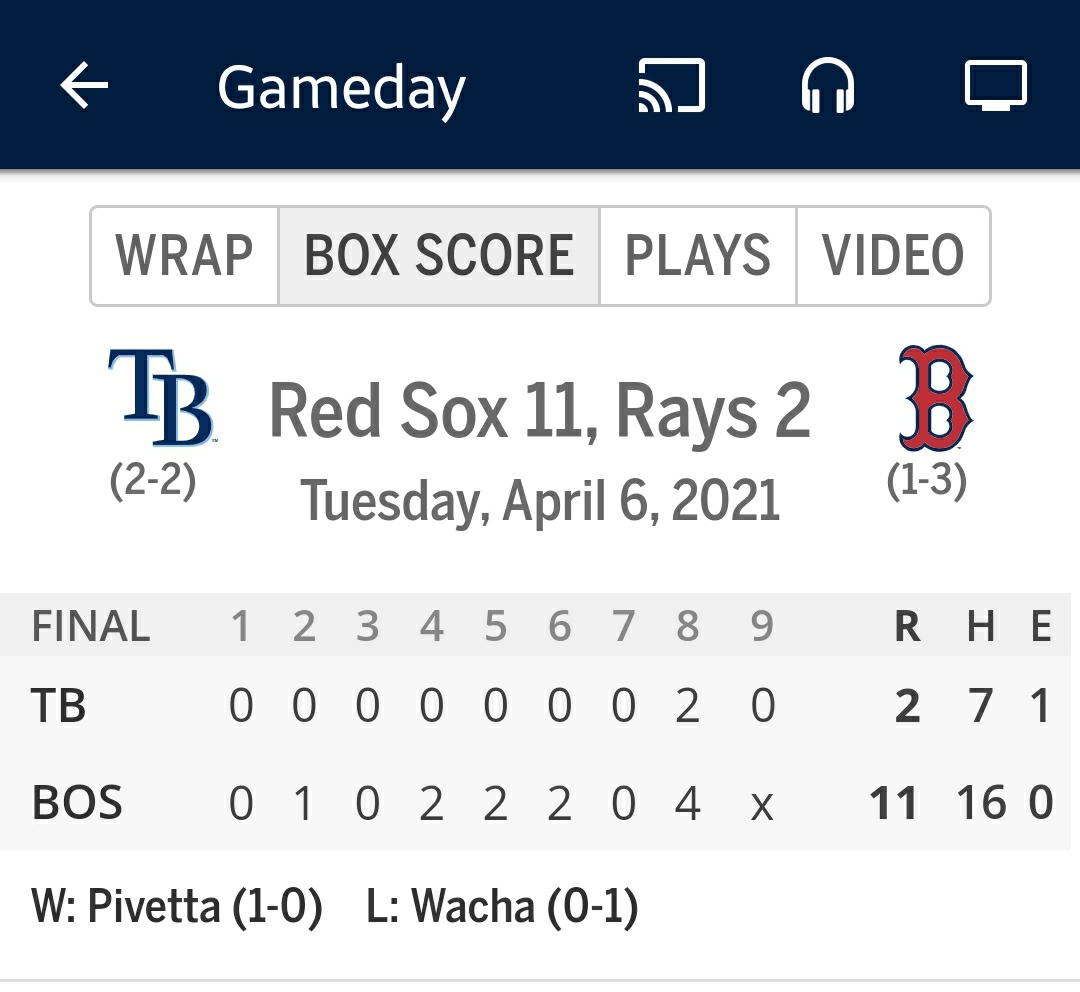Viewport: 1080px width, 992px height.
Task: Open the TV video stream icon
Action: 995,85
